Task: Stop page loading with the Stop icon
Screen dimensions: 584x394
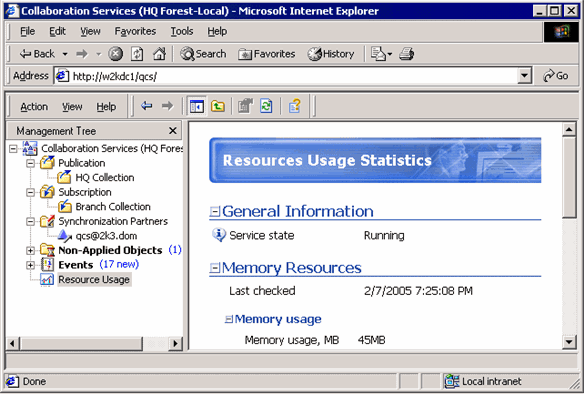Action: click(115, 54)
